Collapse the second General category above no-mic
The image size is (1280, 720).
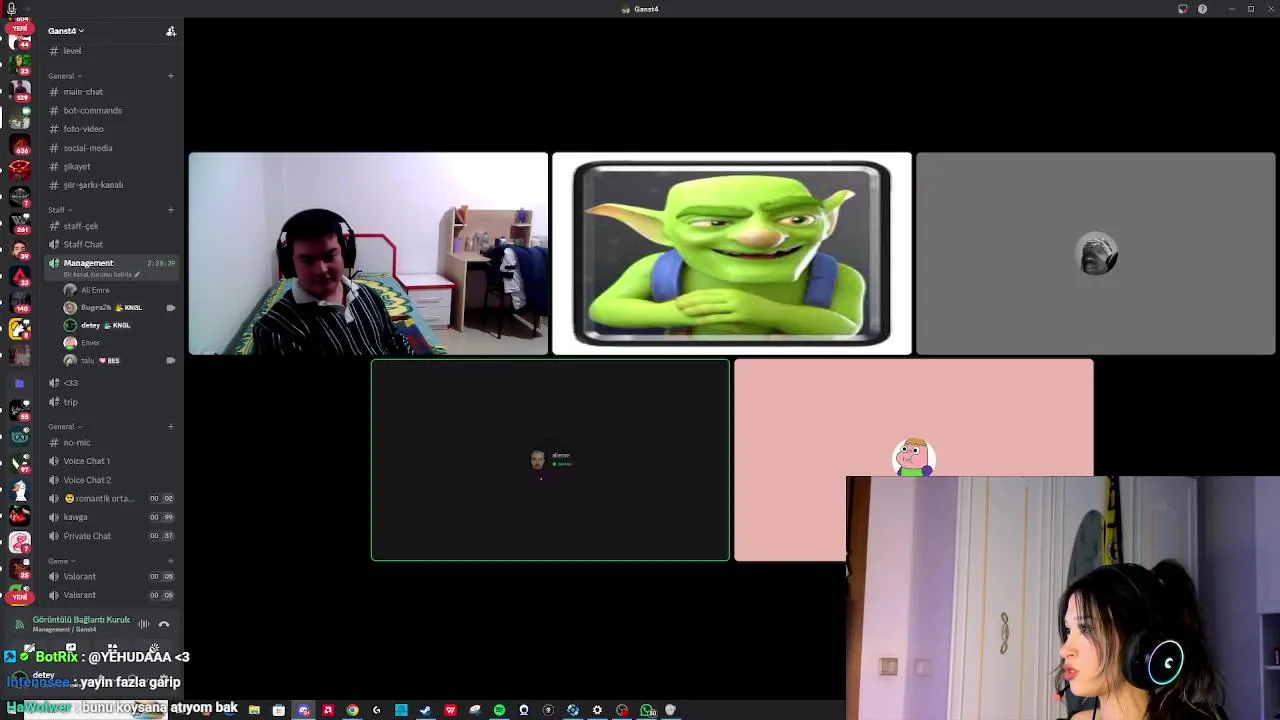(64, 427)
